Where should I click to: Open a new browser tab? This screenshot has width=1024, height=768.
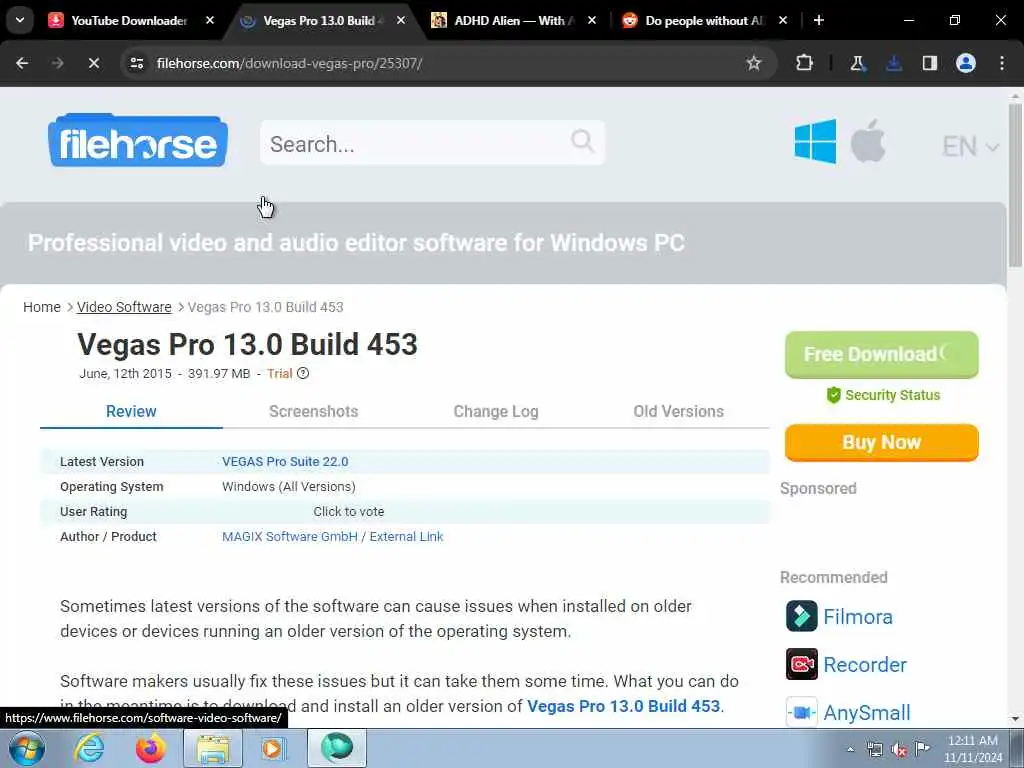[818, 21]
